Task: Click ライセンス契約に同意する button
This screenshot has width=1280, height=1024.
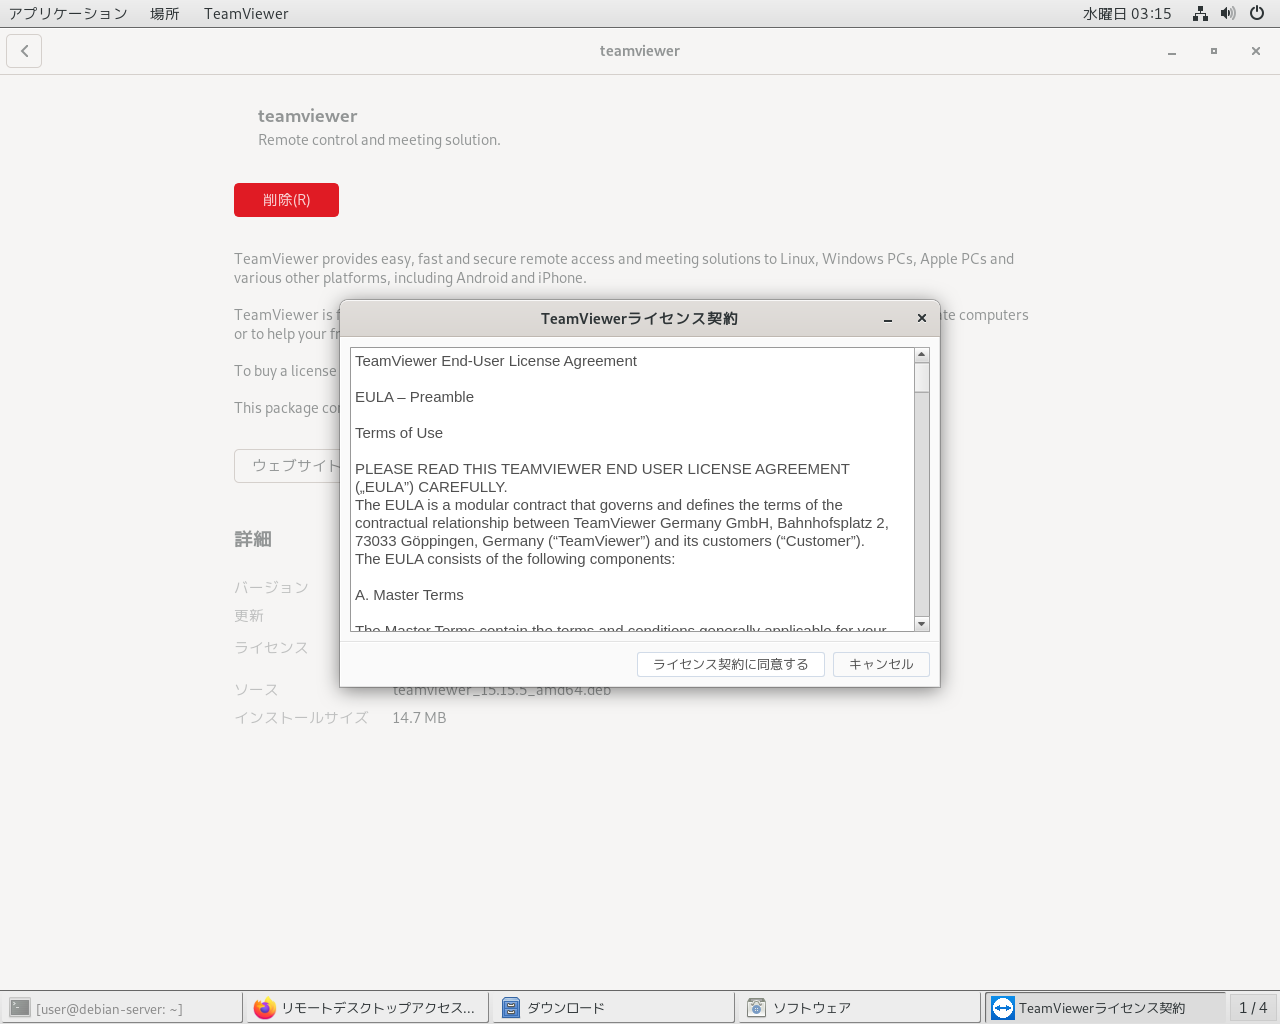Action: coord(730,664)
